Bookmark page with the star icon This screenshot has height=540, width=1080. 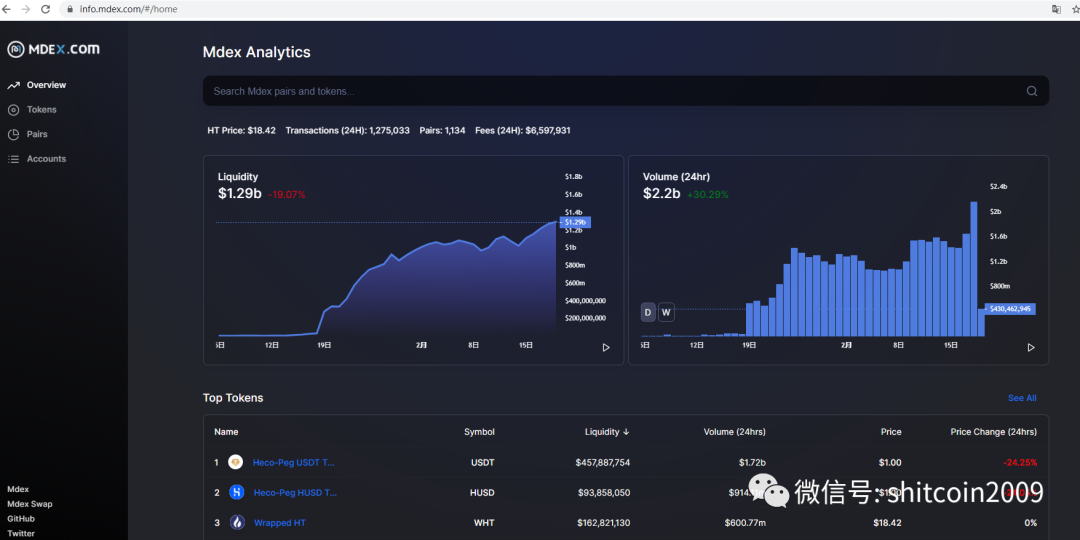(x=1074, y=9)
